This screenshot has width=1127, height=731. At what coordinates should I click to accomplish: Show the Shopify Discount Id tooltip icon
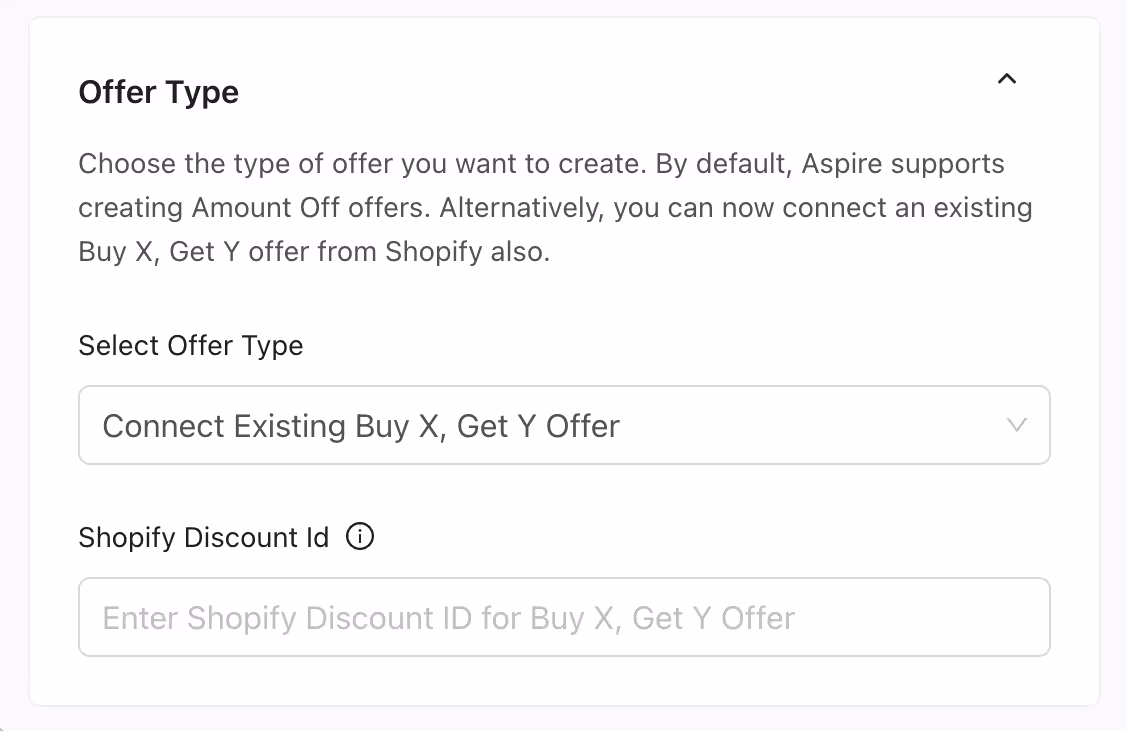tap(359, 538)
